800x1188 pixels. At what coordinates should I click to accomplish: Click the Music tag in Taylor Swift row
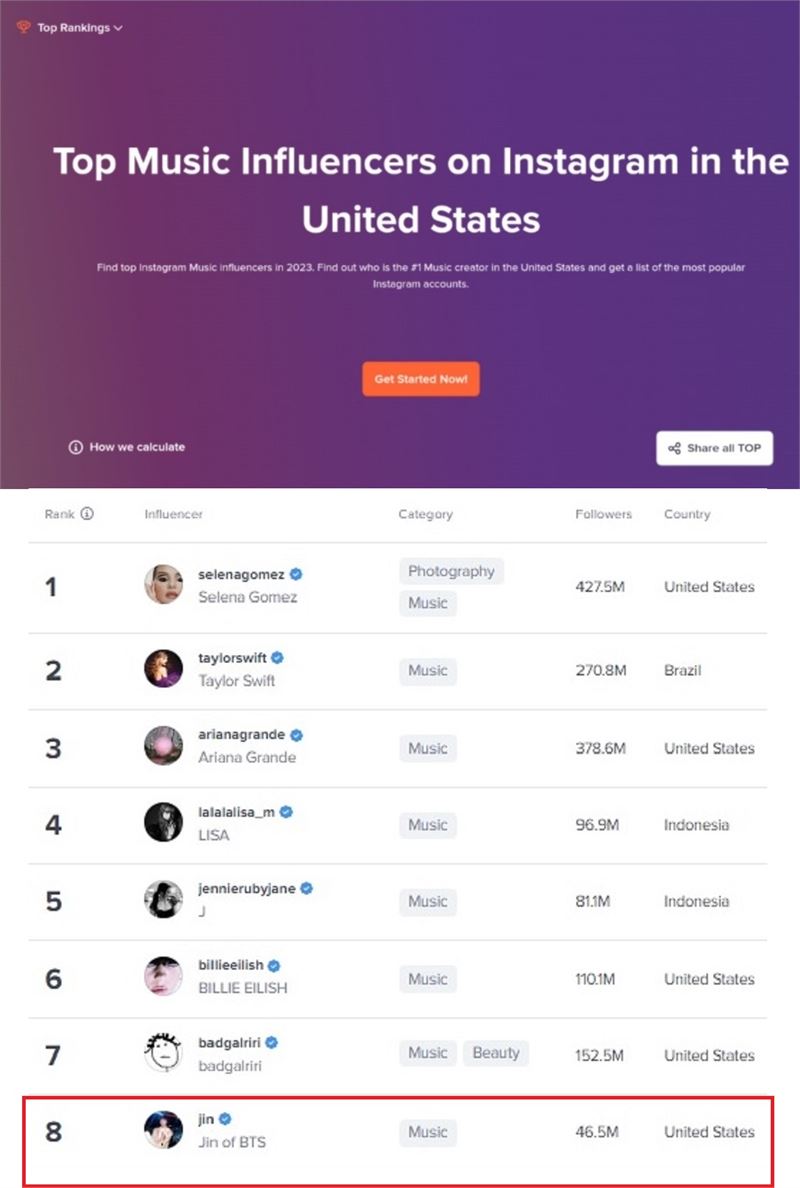pos(428,671)
